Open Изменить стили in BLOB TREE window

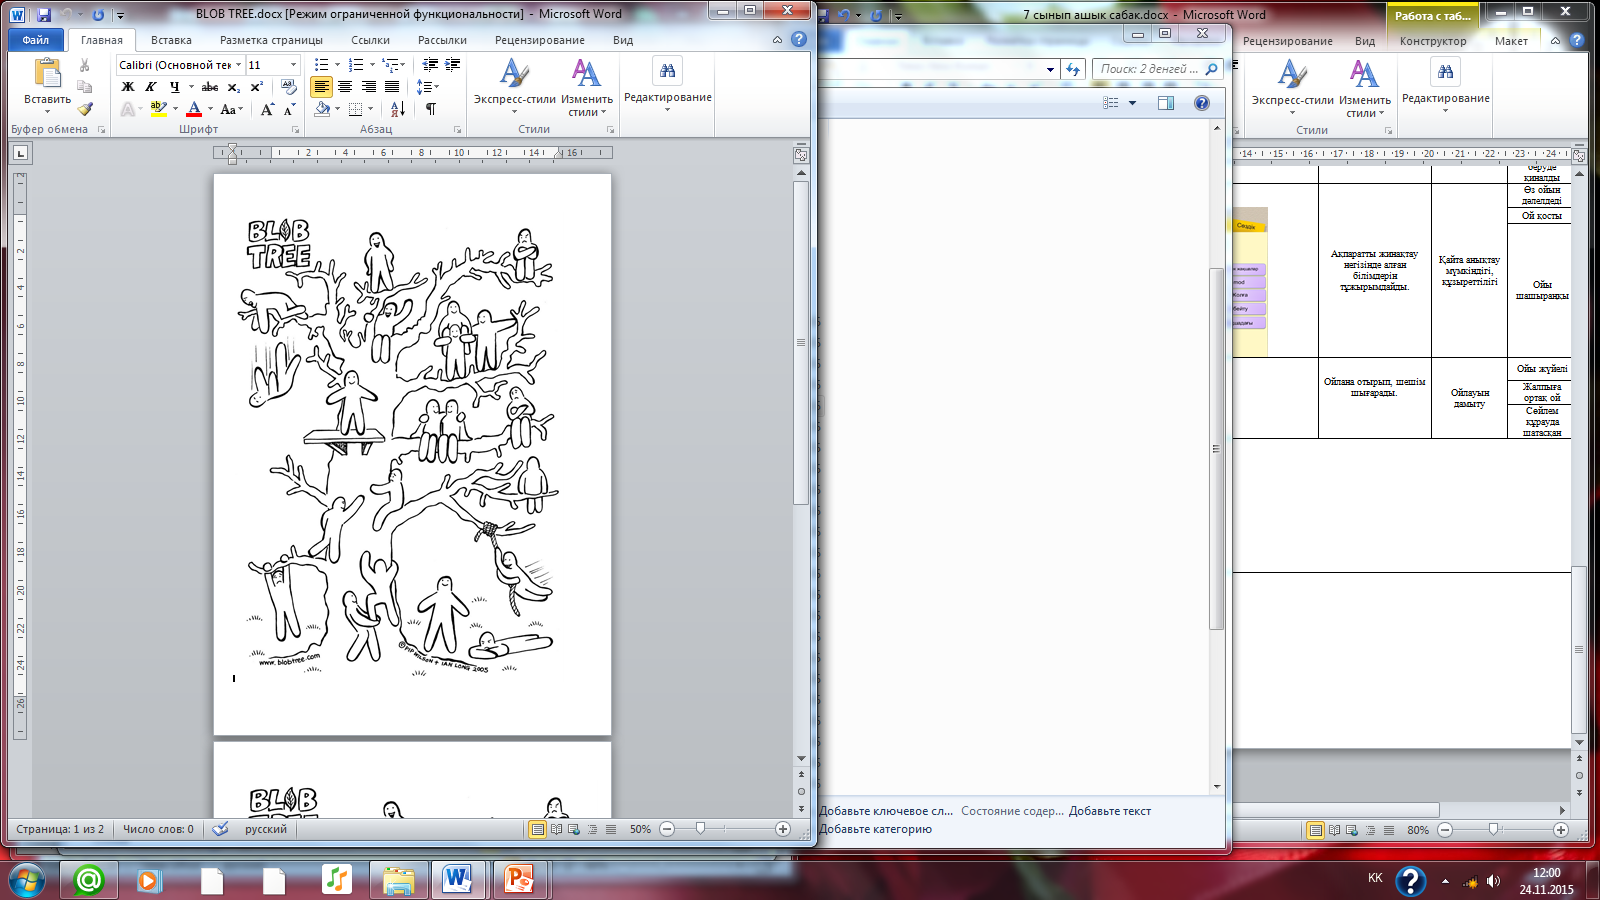tap(586, 87)
